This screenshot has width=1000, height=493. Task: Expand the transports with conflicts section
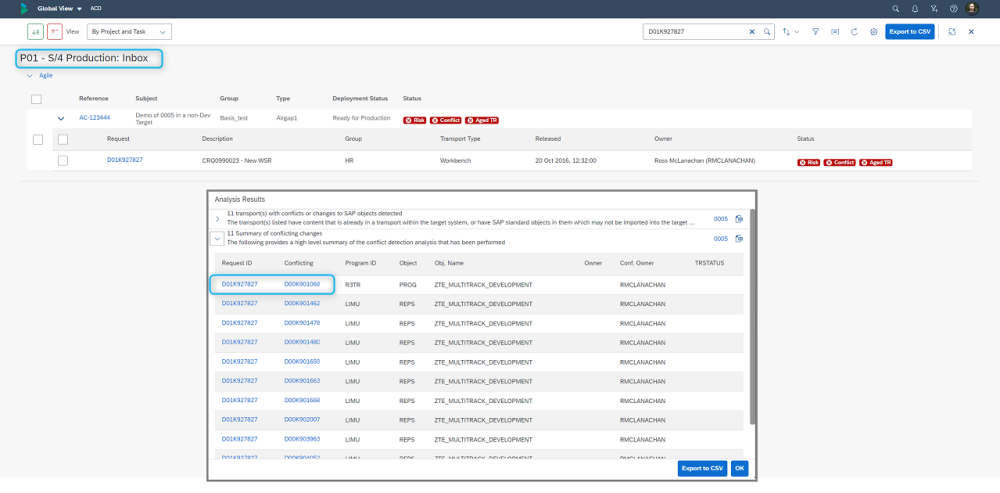pos(217,218)
